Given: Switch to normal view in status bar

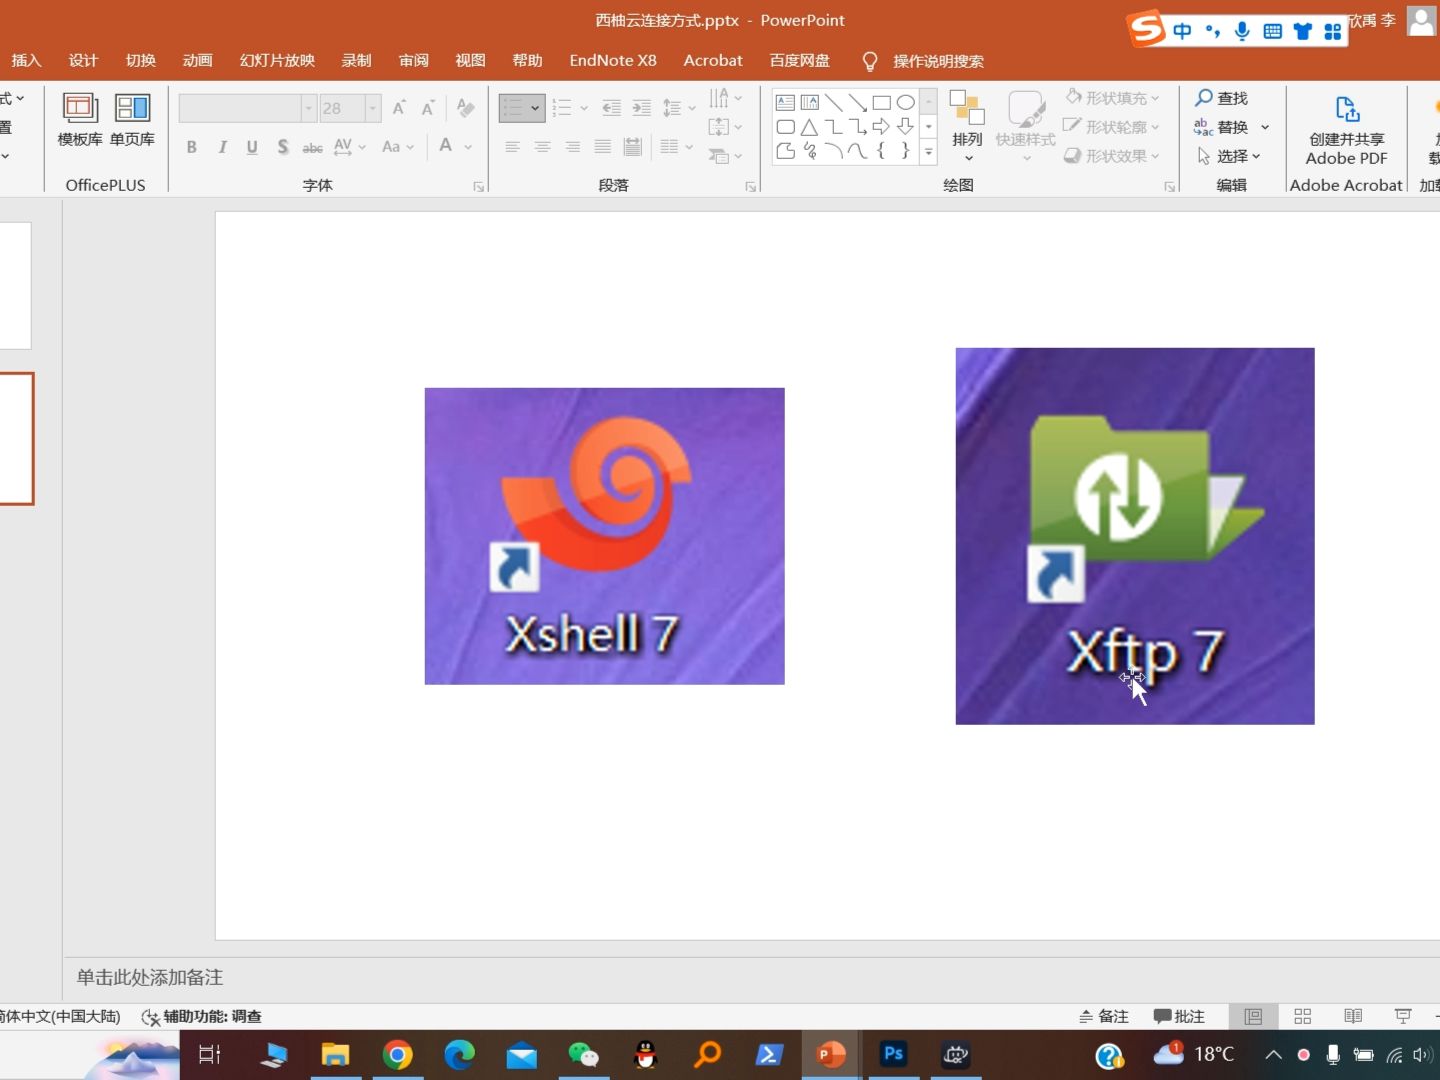Looking at the screenshot, I should point(1253,1016).
